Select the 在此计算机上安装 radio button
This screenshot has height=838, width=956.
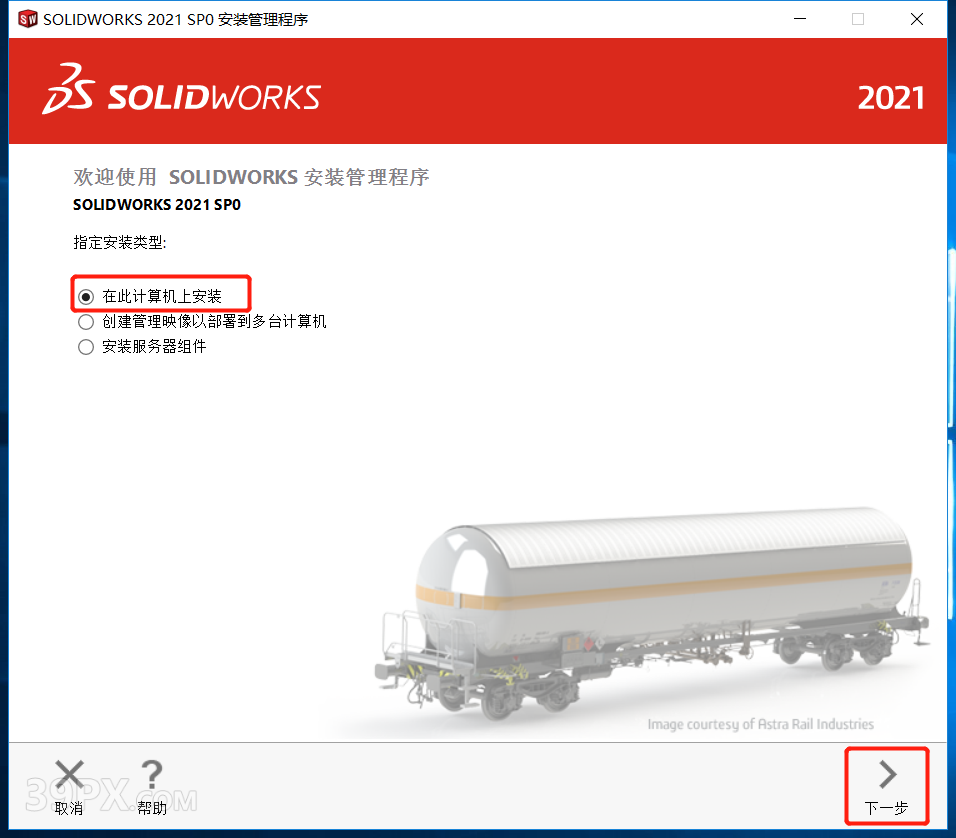(86, 297)
